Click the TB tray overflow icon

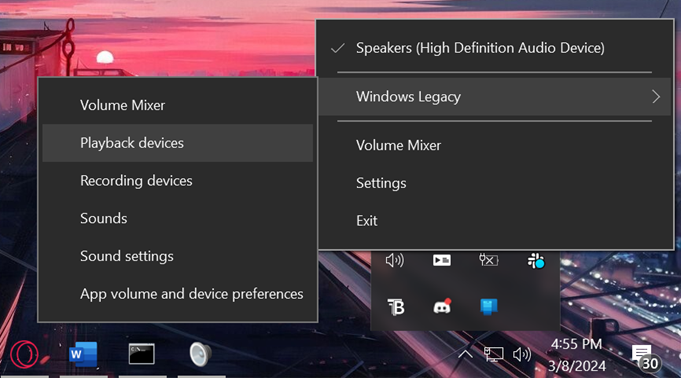coord(396,307)
